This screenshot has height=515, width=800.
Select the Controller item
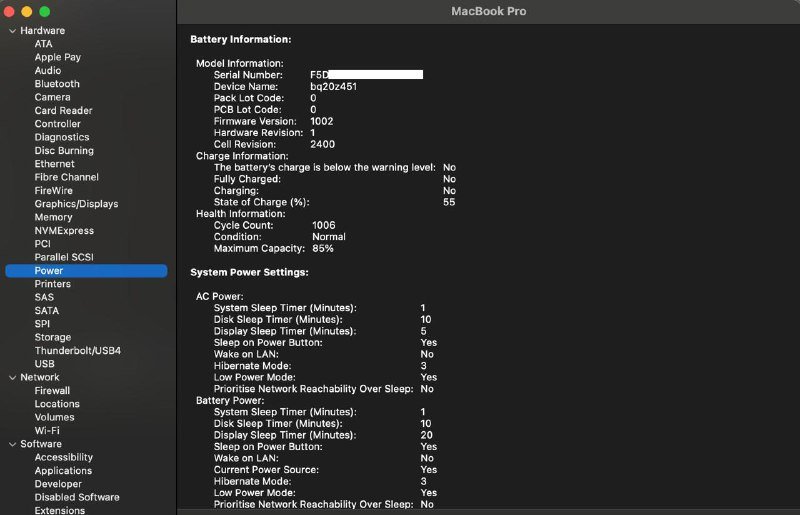(58, 124)
